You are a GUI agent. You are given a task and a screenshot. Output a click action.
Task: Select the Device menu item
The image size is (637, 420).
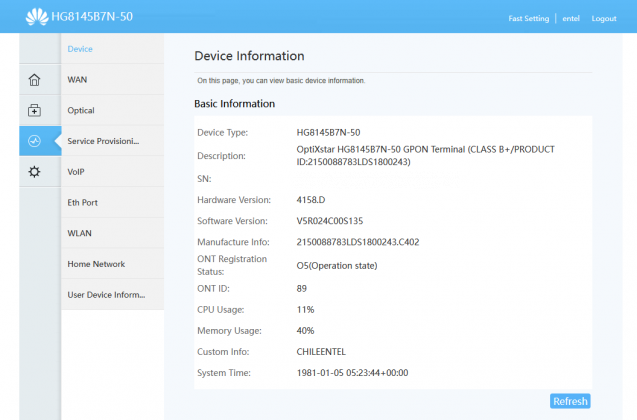[80, 49]
